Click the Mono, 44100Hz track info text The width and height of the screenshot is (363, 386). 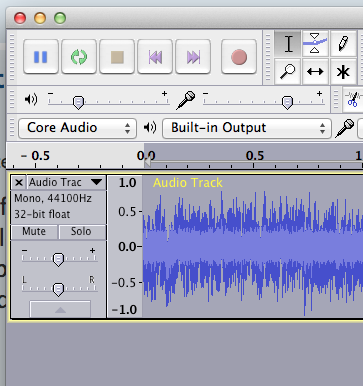pyautogui.click(x=53, y=198)
